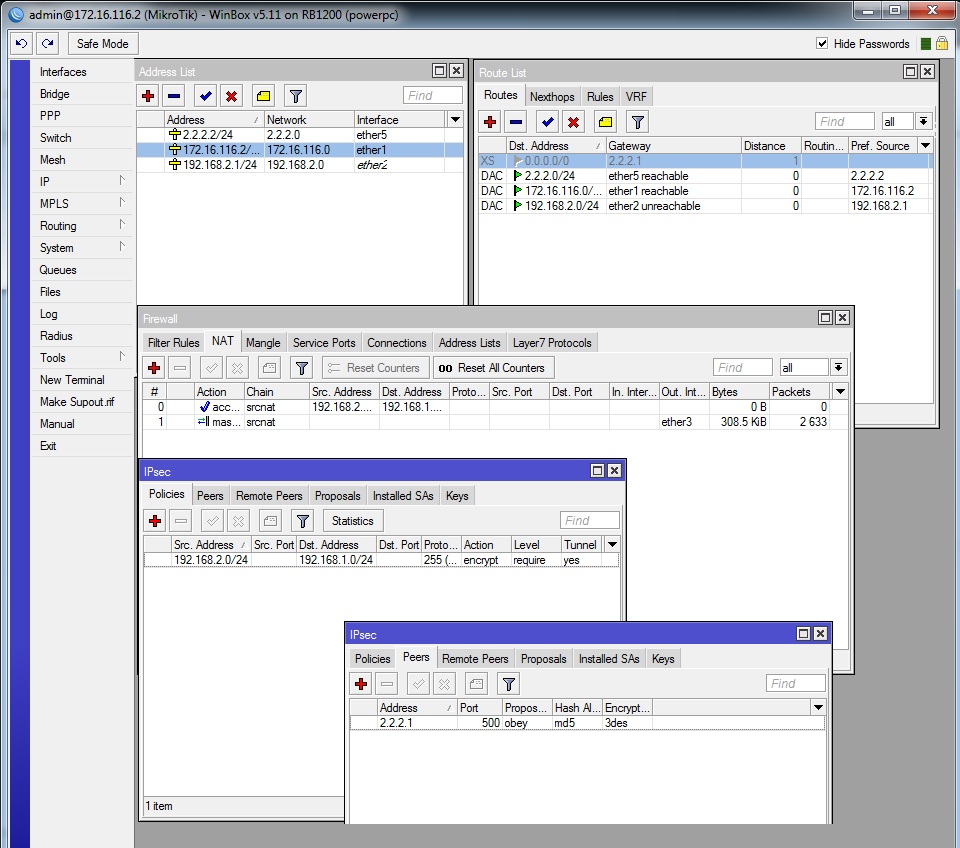Open the Address List columns dropdown arrow
The image size is (960, 848).
click(x=455, y=119)
